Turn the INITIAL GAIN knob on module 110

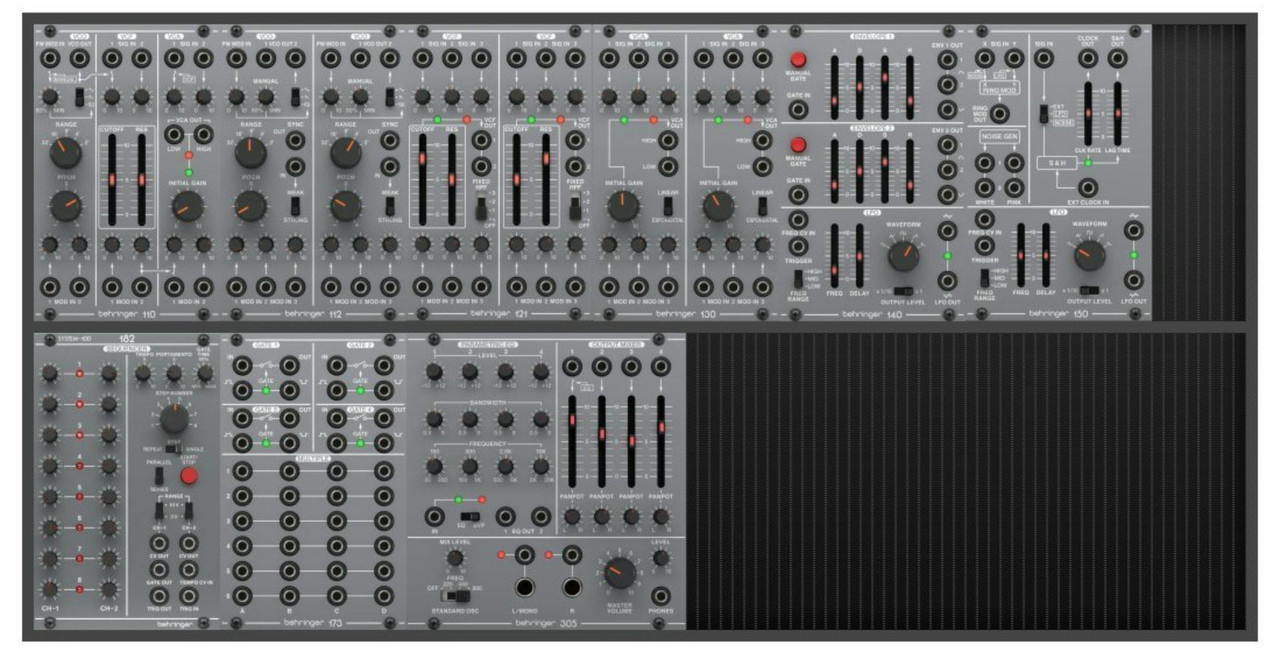(x=188, y=206)
